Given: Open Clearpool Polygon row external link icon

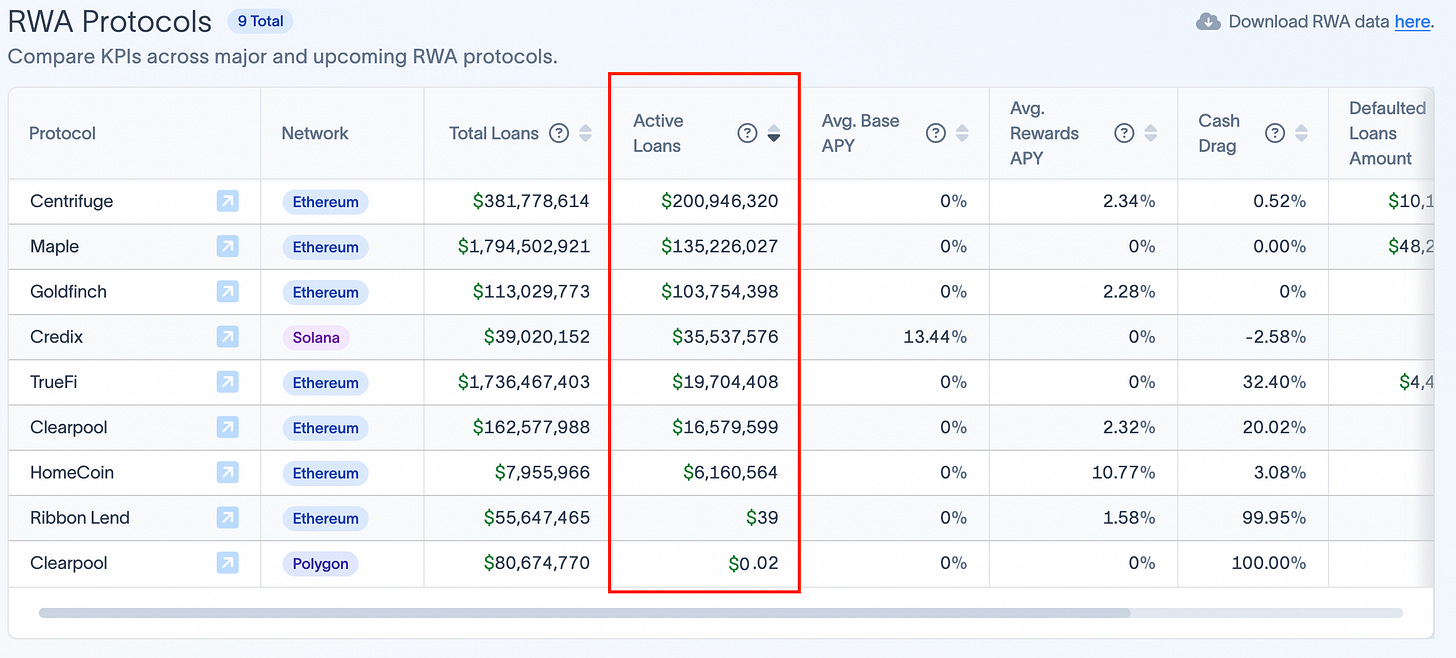Looking at the screenshot, I should (228, 563).
